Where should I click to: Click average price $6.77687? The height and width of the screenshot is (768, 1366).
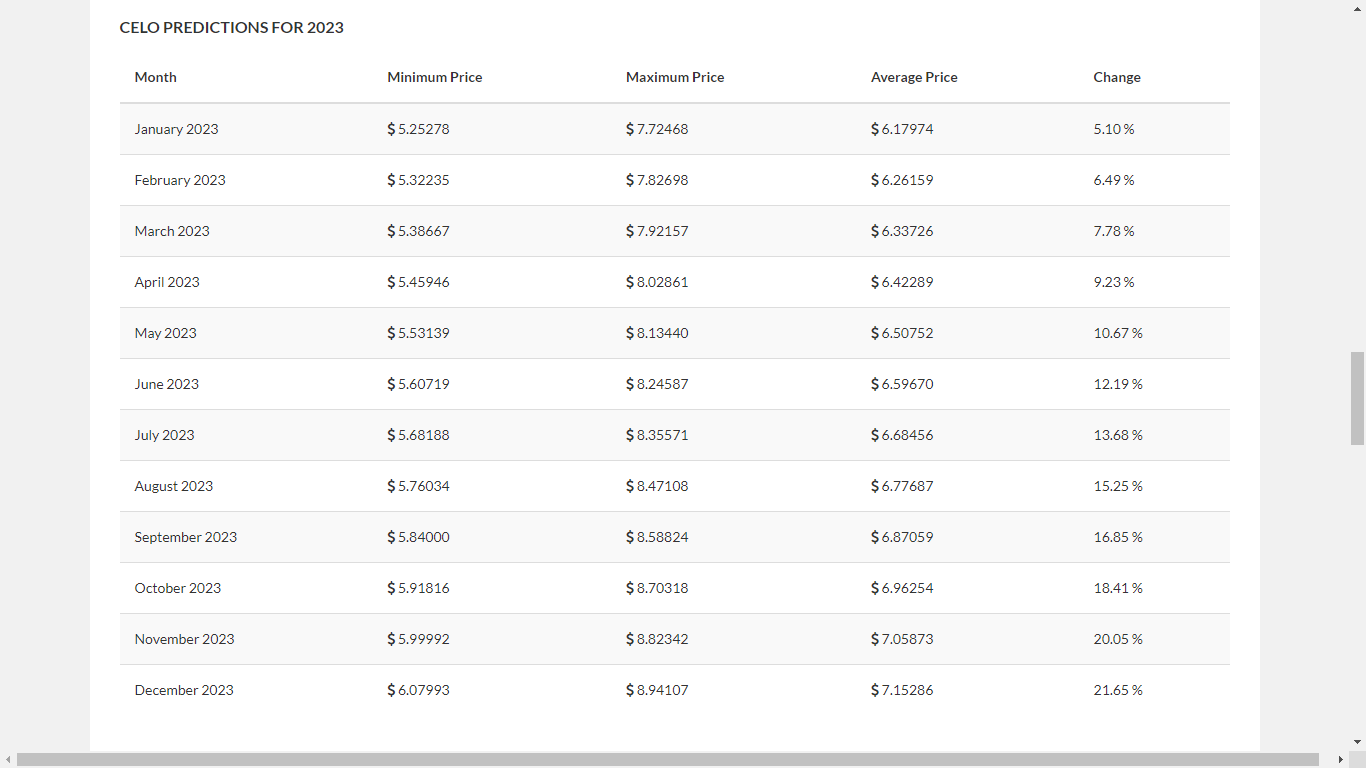[902, 486]
